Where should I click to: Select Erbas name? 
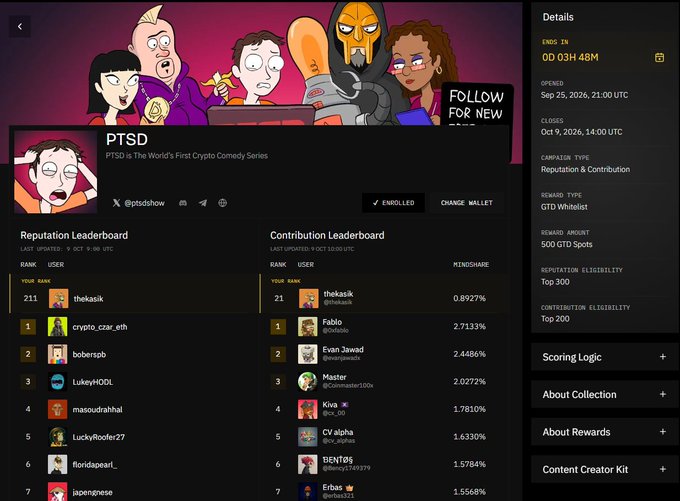coord(332,487)
